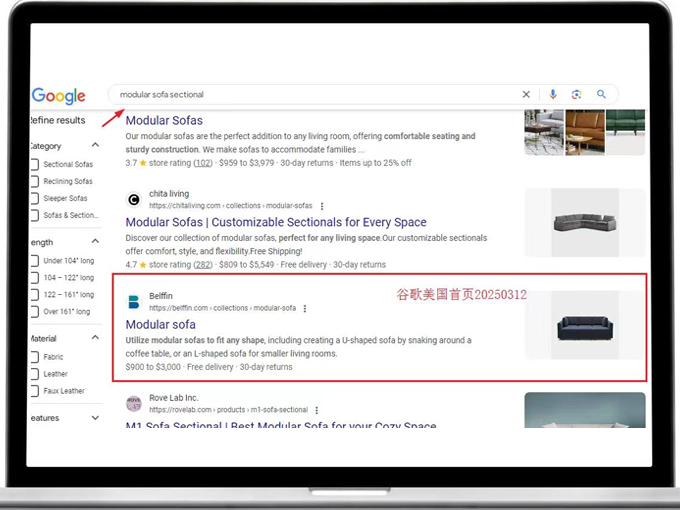Viewport: 680px width, 510px height.
Task: Click the Belffin site name
Action: (161, 296)
